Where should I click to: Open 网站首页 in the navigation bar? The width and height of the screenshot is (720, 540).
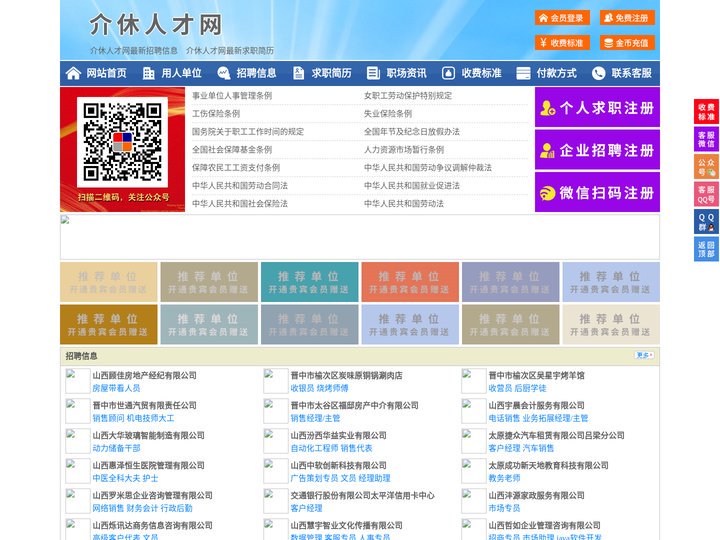click(x=107, y=73)
